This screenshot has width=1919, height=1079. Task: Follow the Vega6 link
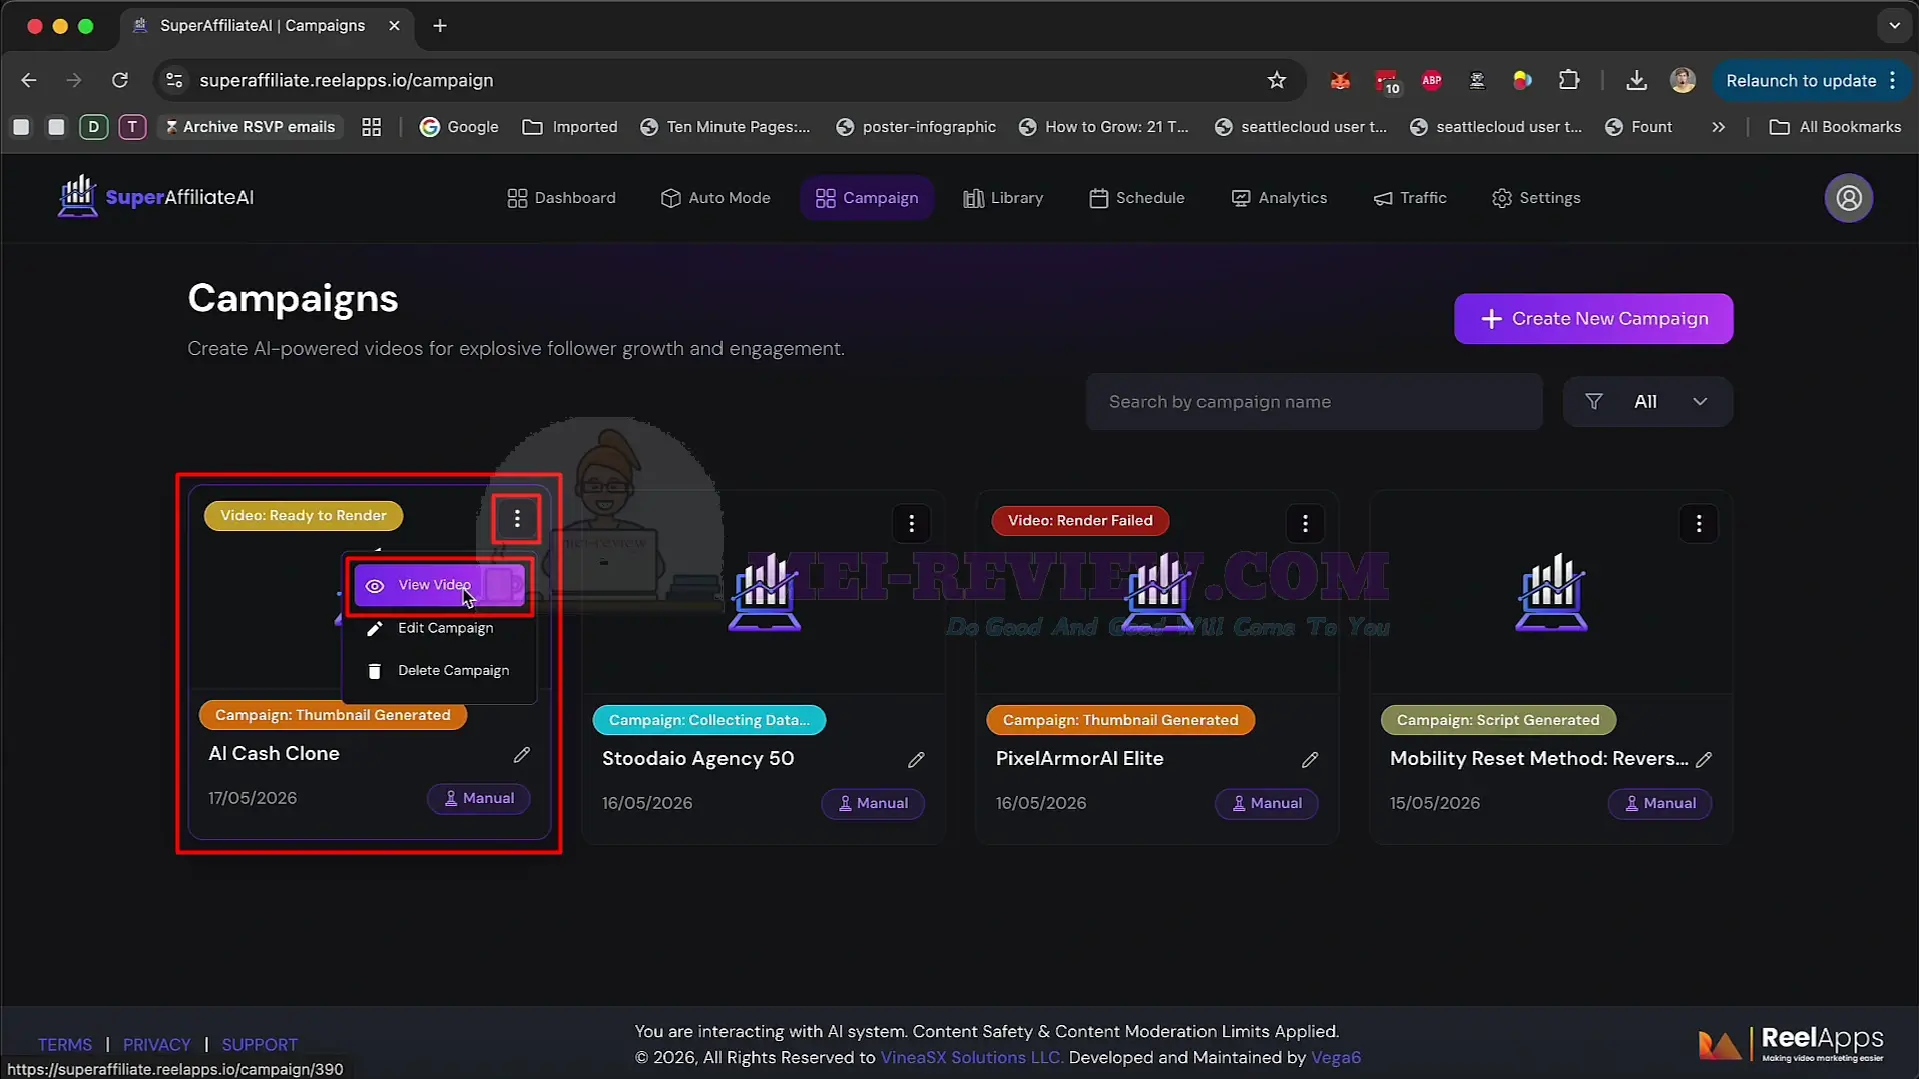click(x=1336, y=1057)
